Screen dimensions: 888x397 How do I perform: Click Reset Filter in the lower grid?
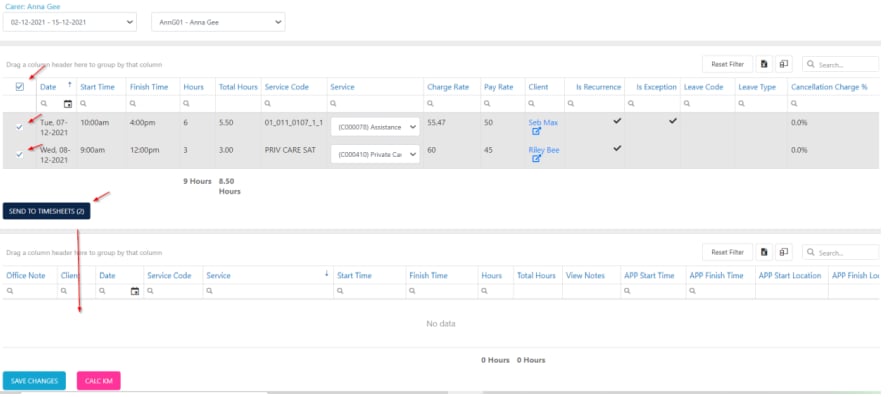[x=728, y=252]
